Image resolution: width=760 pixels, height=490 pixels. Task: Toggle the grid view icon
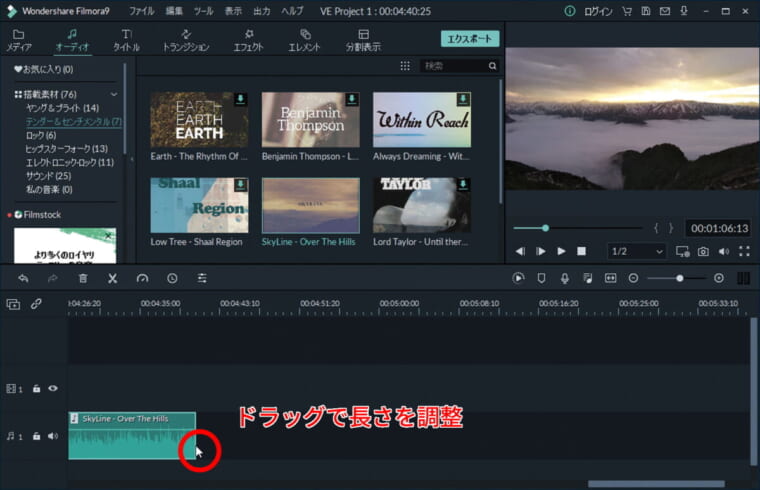[x=405, y=66]
